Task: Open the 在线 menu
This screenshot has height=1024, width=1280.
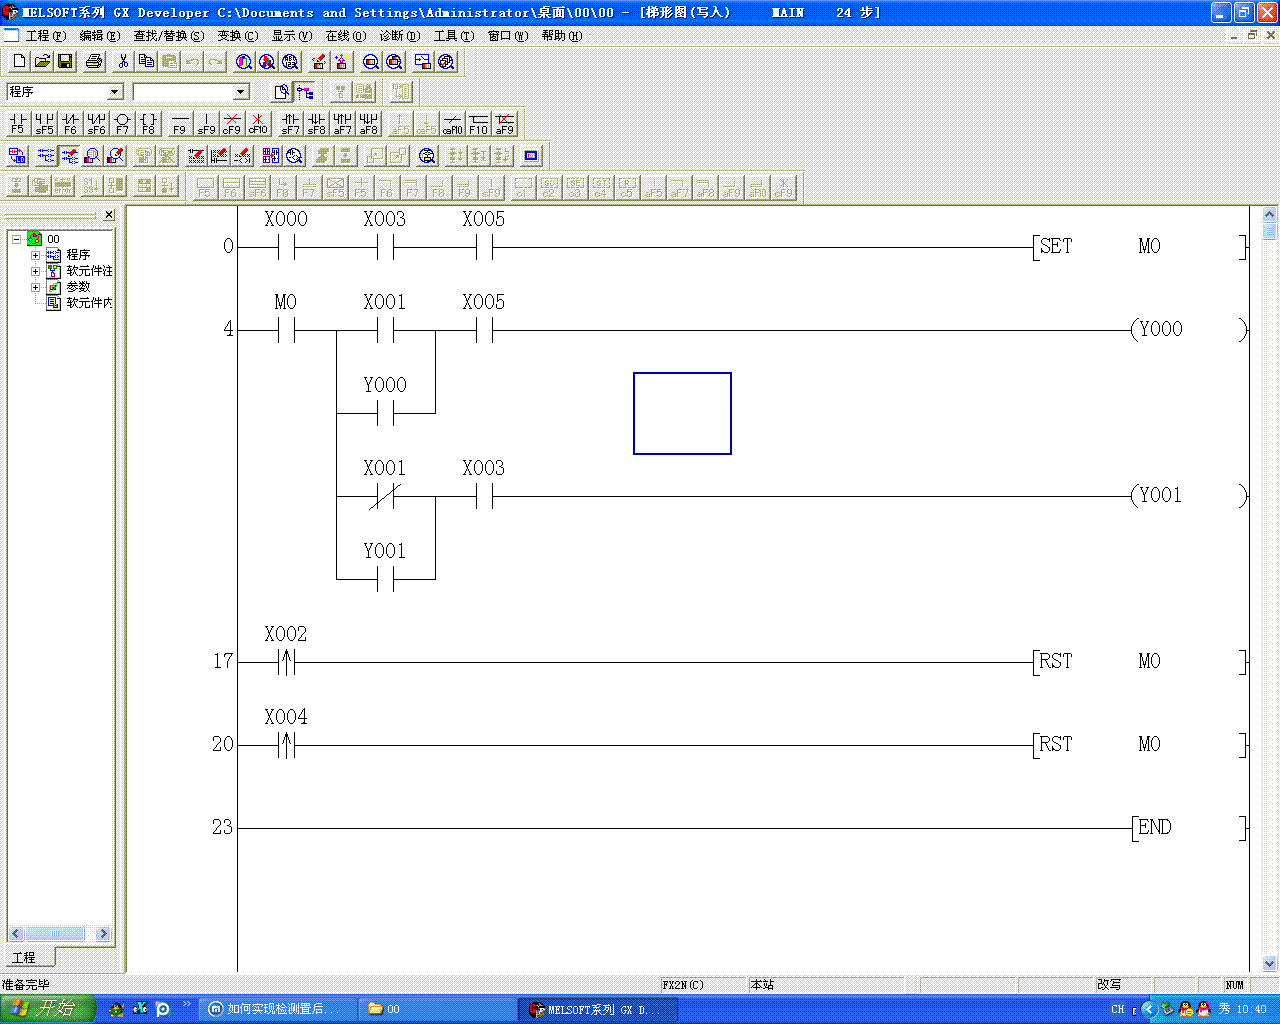Action: [345, 36]
